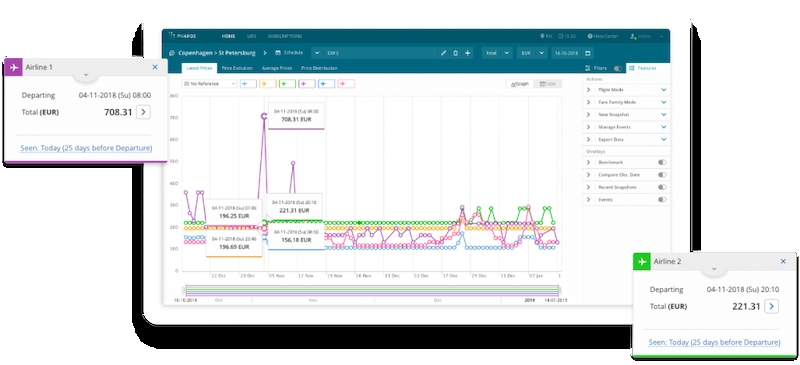Expand the Flight Mode action chevron

(663, 90)
